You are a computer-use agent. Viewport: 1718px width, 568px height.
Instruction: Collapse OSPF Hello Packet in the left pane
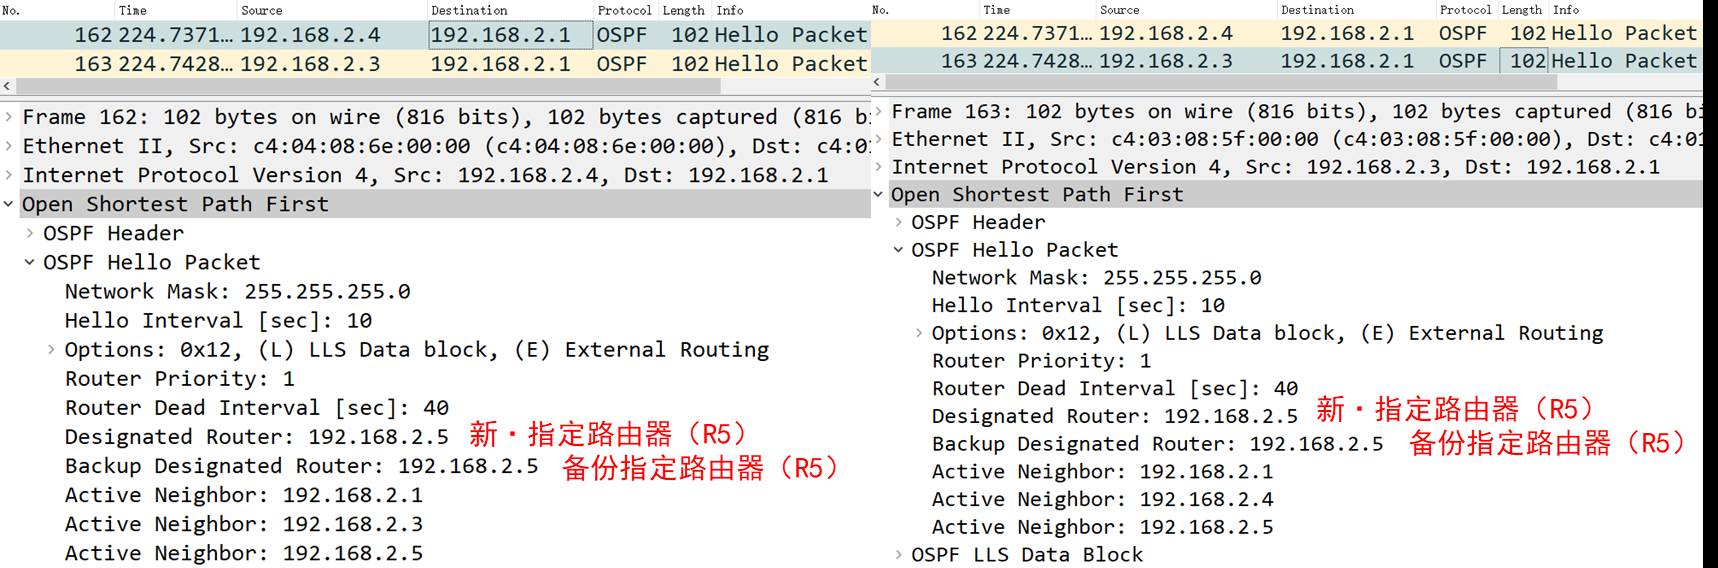point(30,263)
